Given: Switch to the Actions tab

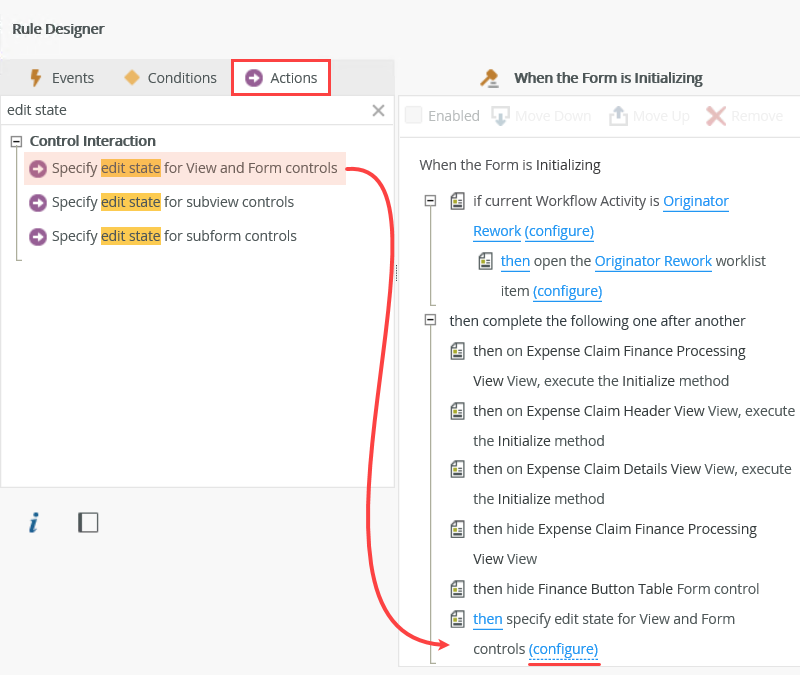Looking at the screenshot, I should click(x=280, y=77).
